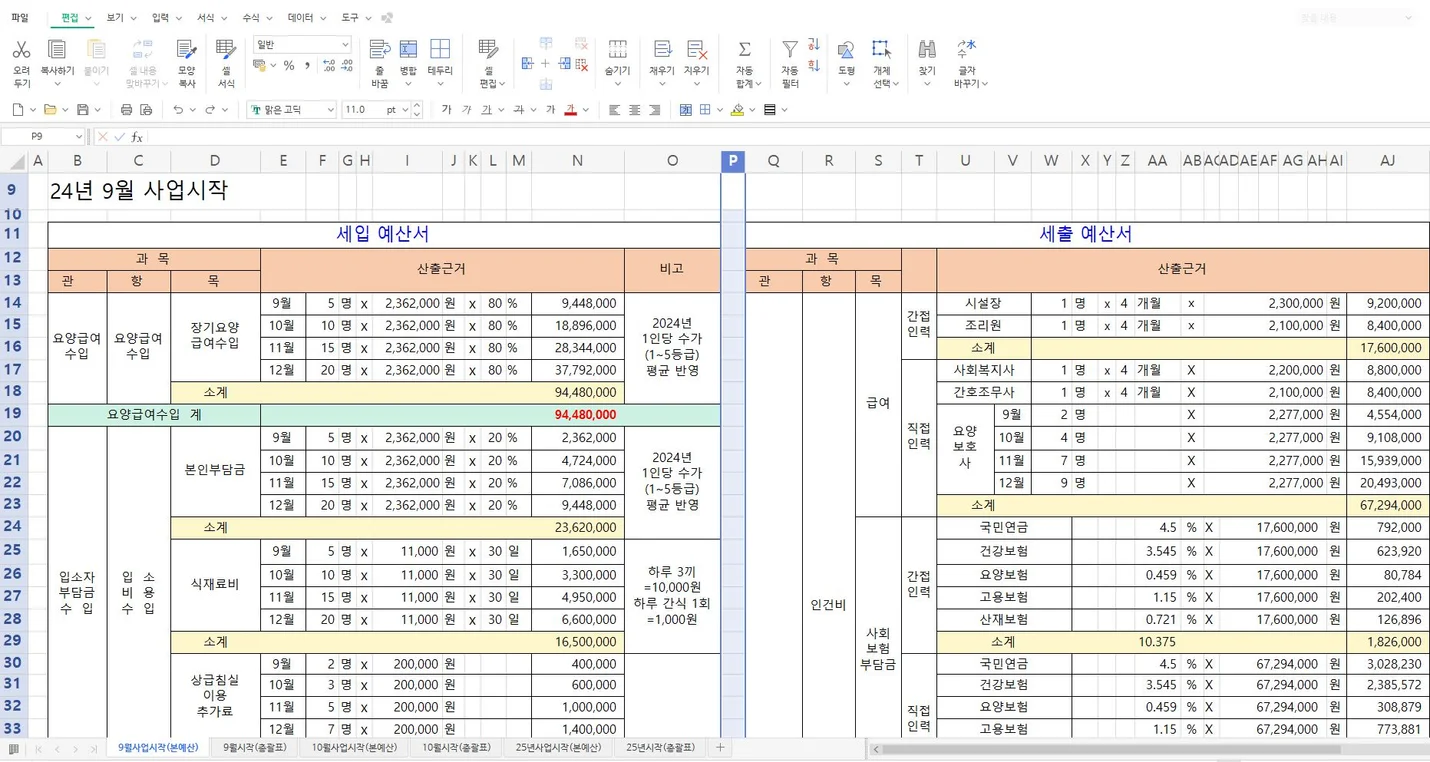Viewport: 1430px width, 762px height.
Task: Toggle left text alignment
Action: click(x=614, y=110)
